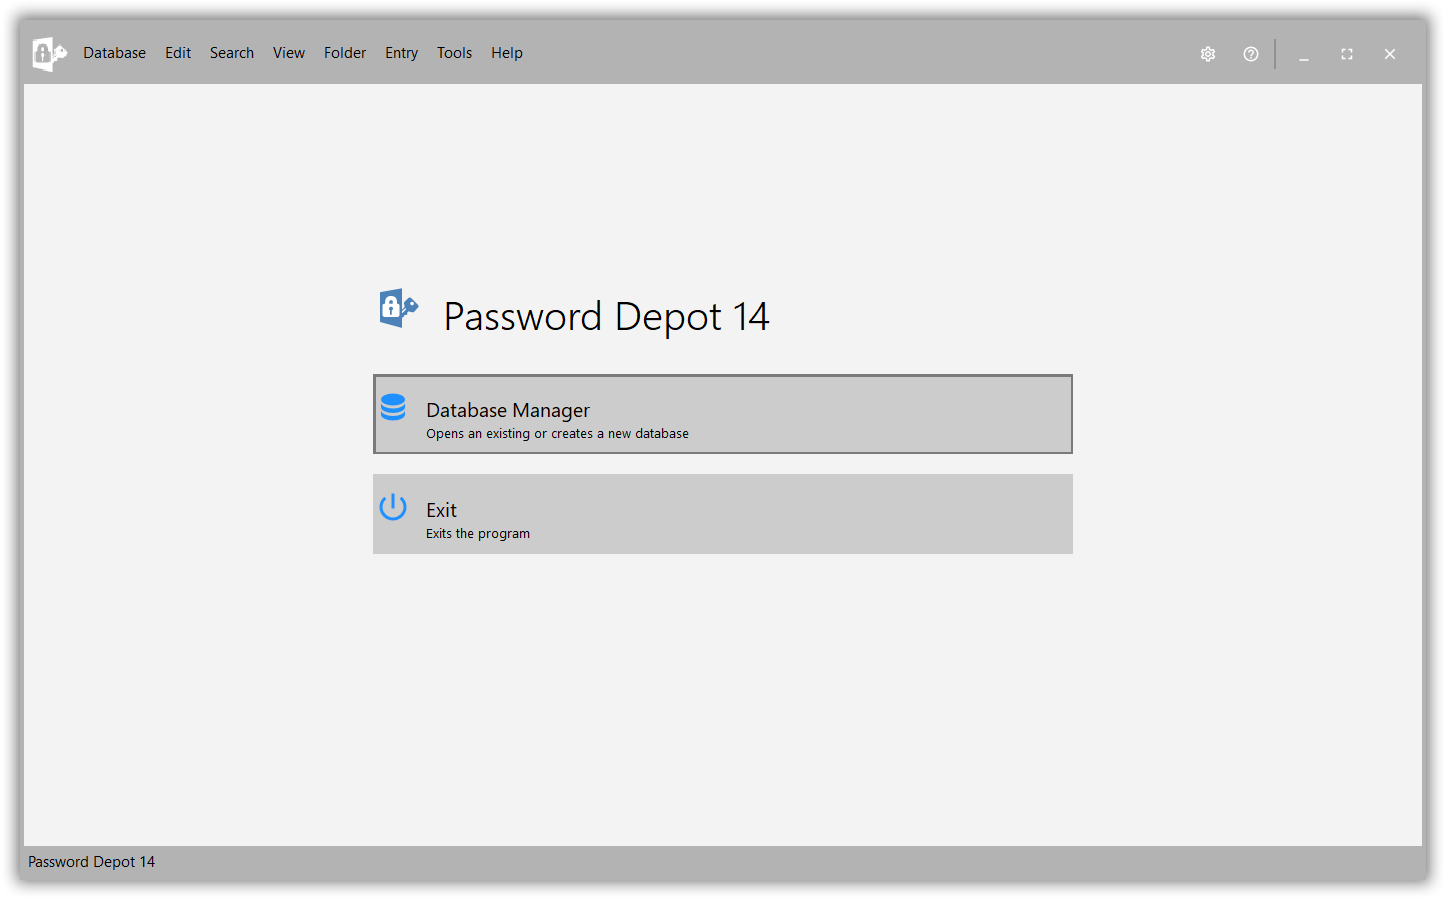1446x900 pixels.
Task: Click the blue database stack icon
Action: (393, 407)
